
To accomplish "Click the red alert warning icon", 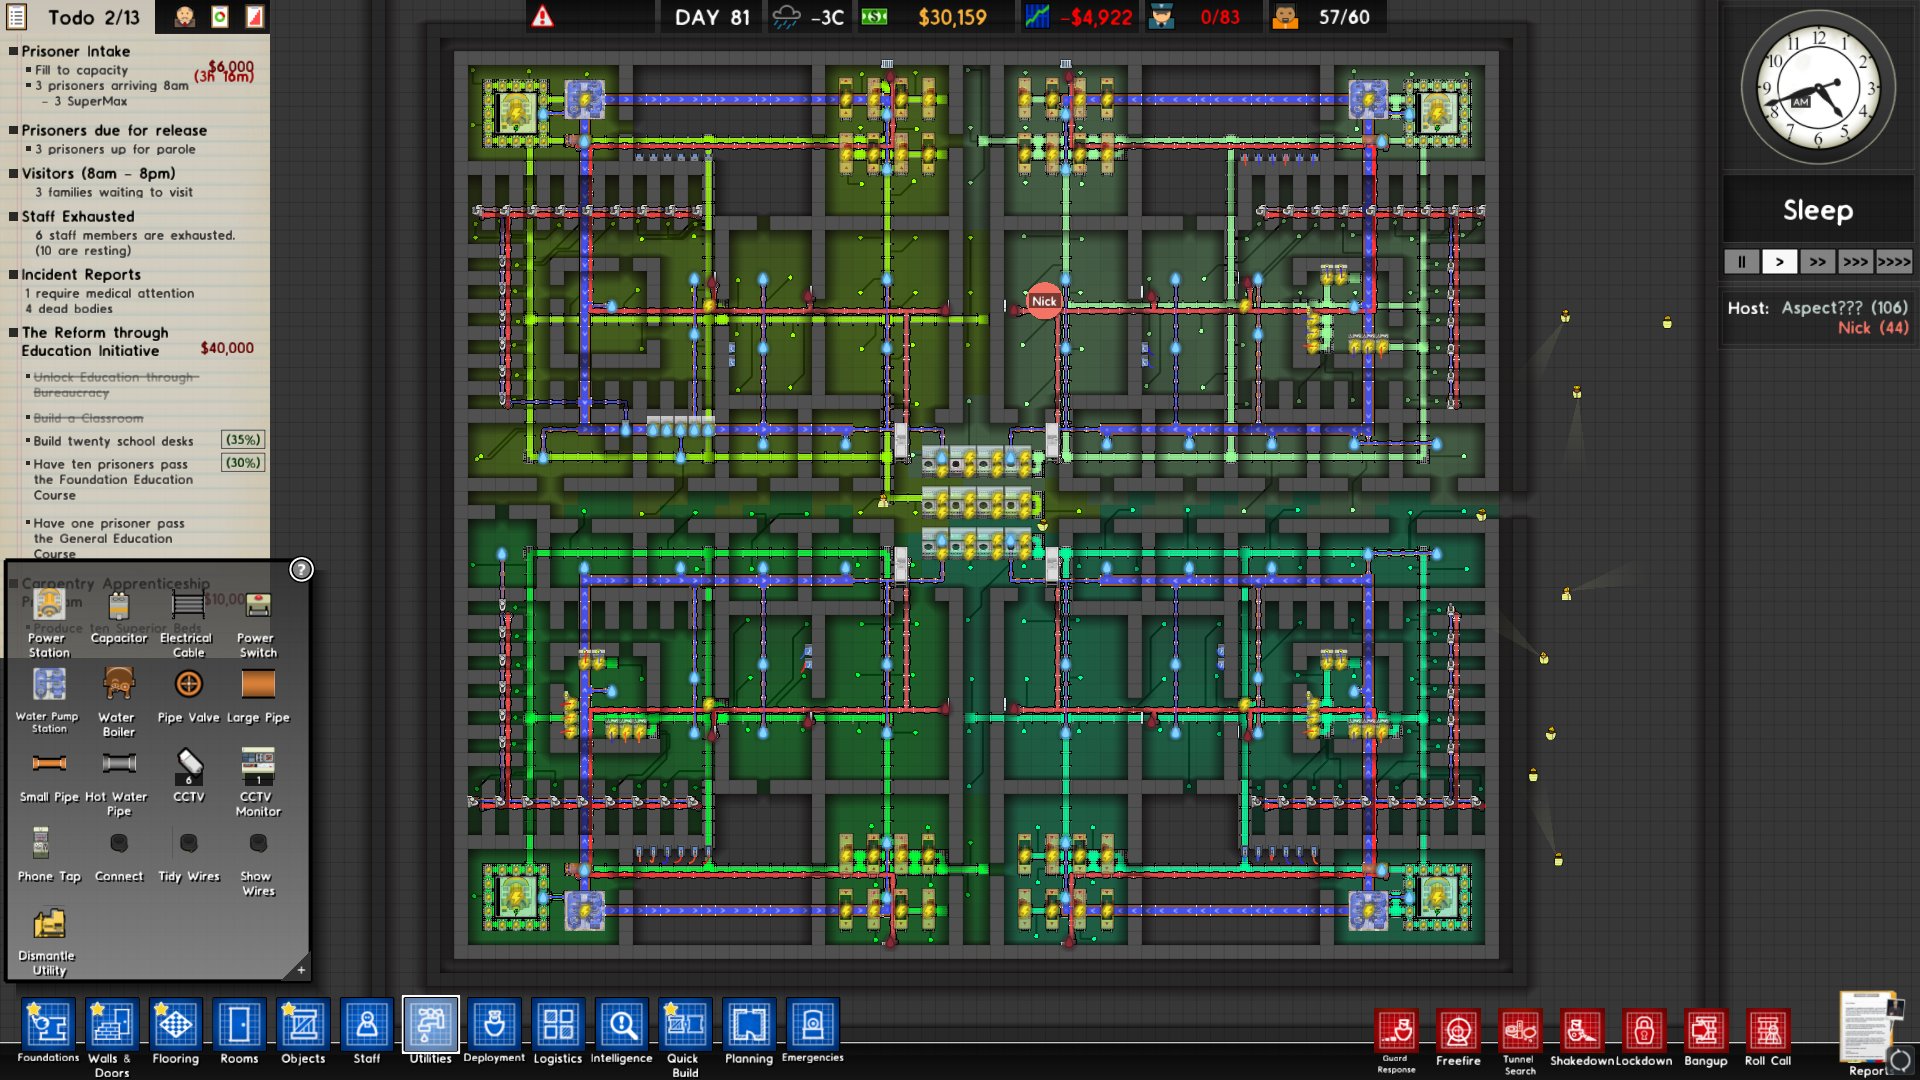I will (542, 17).
